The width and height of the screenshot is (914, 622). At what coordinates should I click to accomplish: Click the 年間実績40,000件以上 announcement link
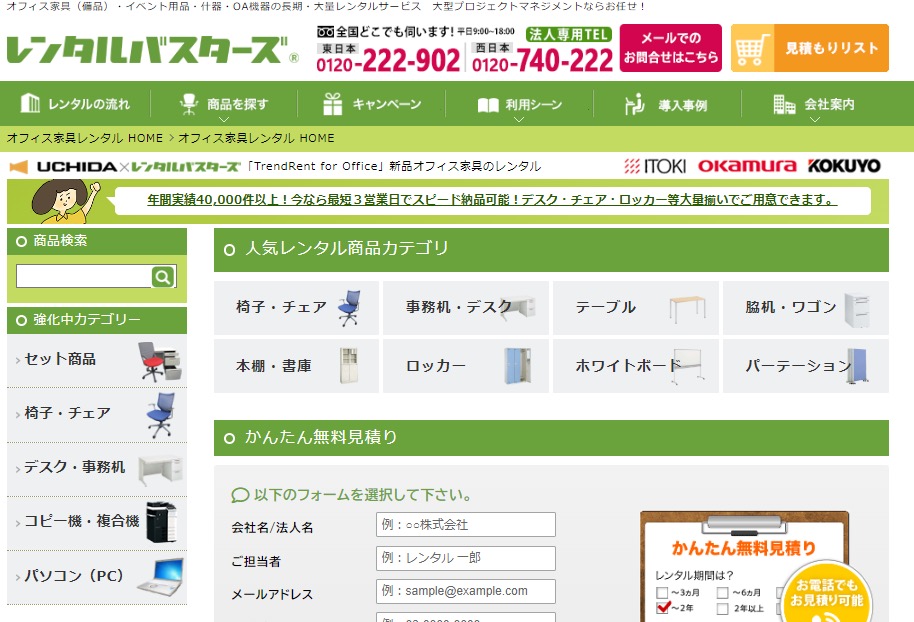(x=492, y=200)
